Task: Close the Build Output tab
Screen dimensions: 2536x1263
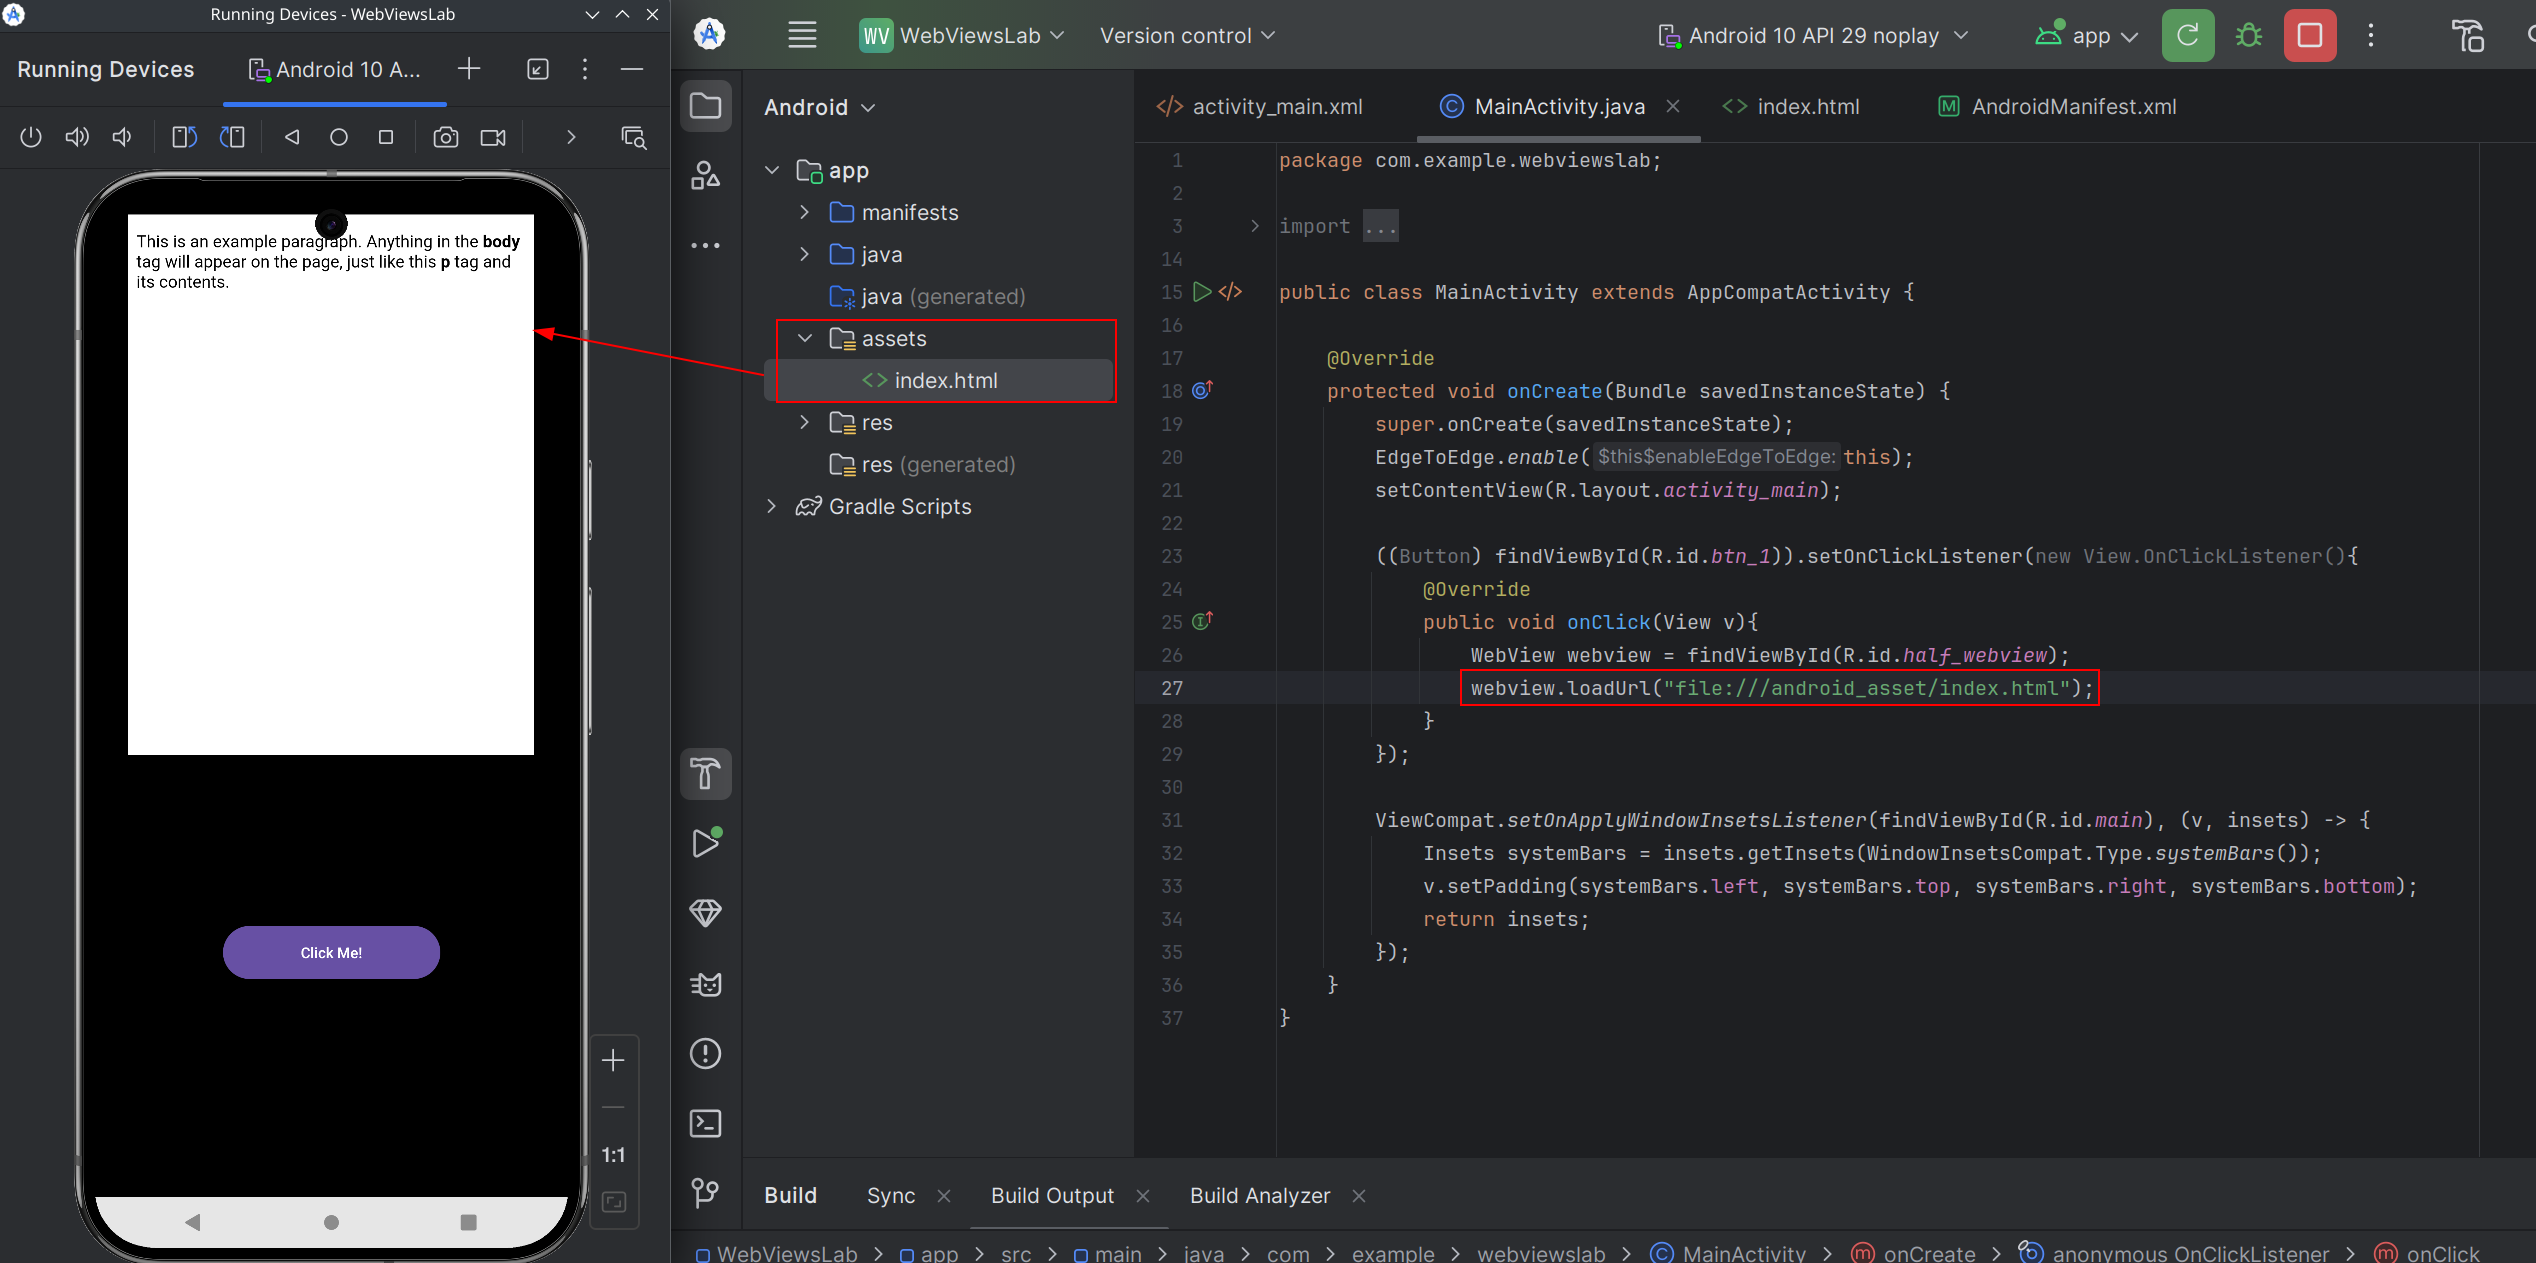Action: [1143, 1195]
